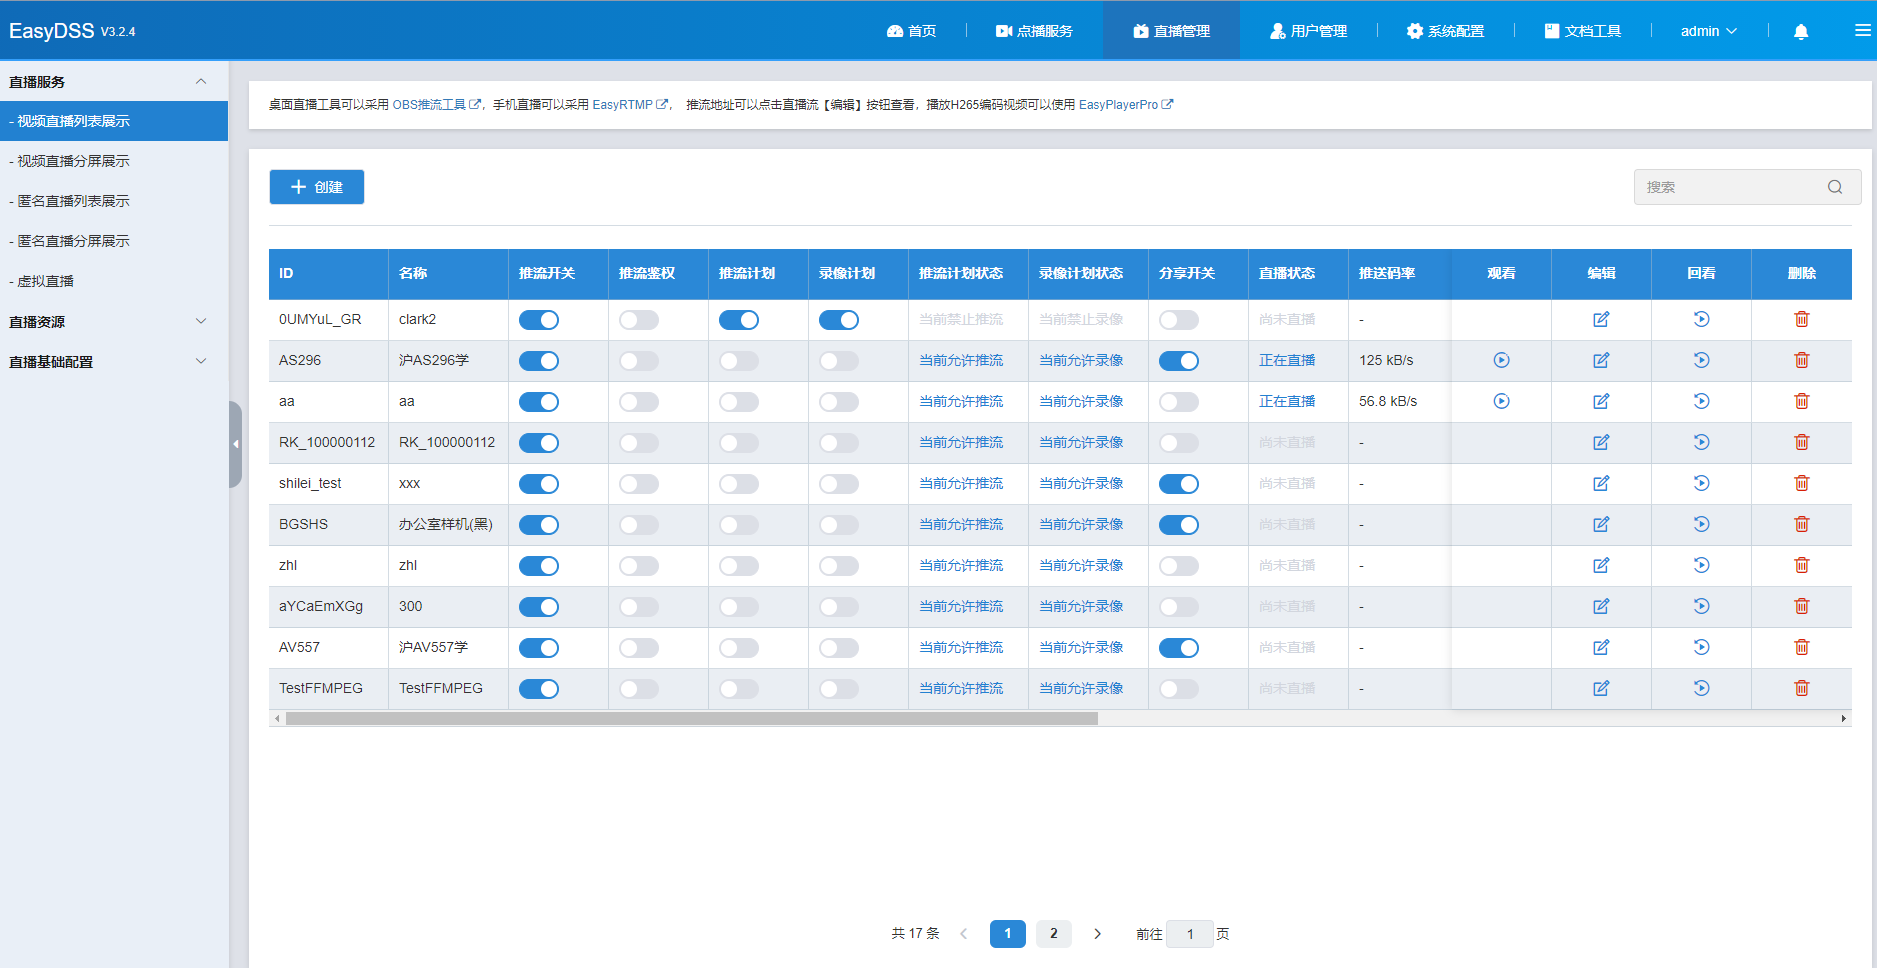Select 匿名直播分屏展示 in the sidebar
Screen dimensions: 1877x968
114,241
